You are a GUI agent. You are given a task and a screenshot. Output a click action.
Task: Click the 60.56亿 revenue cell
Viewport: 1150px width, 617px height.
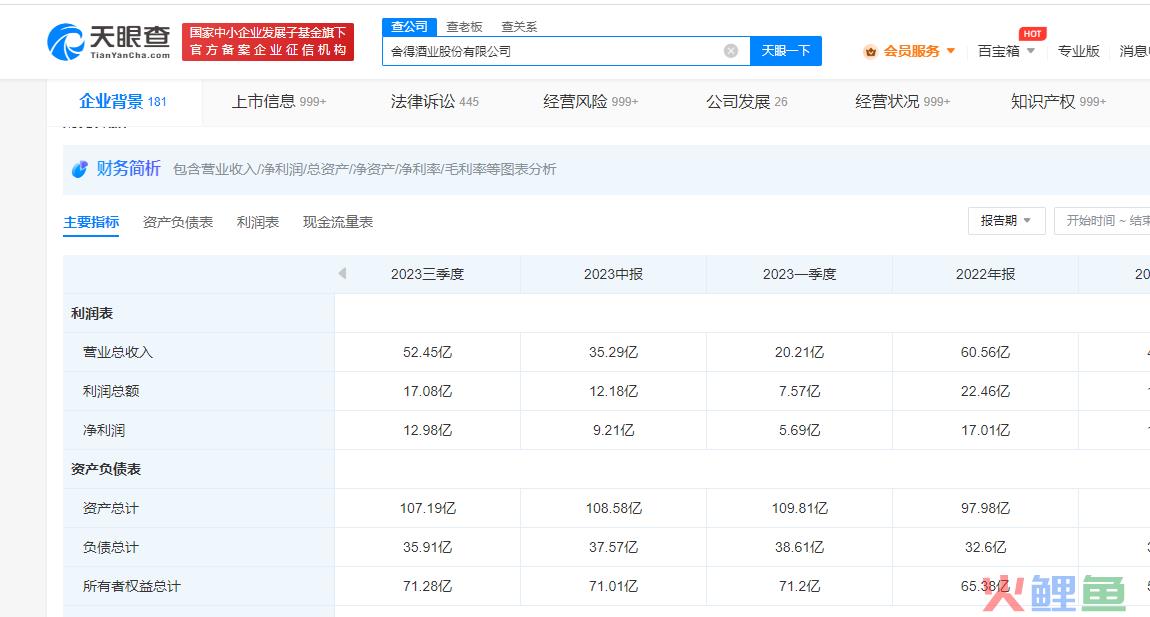coord(985,352)
